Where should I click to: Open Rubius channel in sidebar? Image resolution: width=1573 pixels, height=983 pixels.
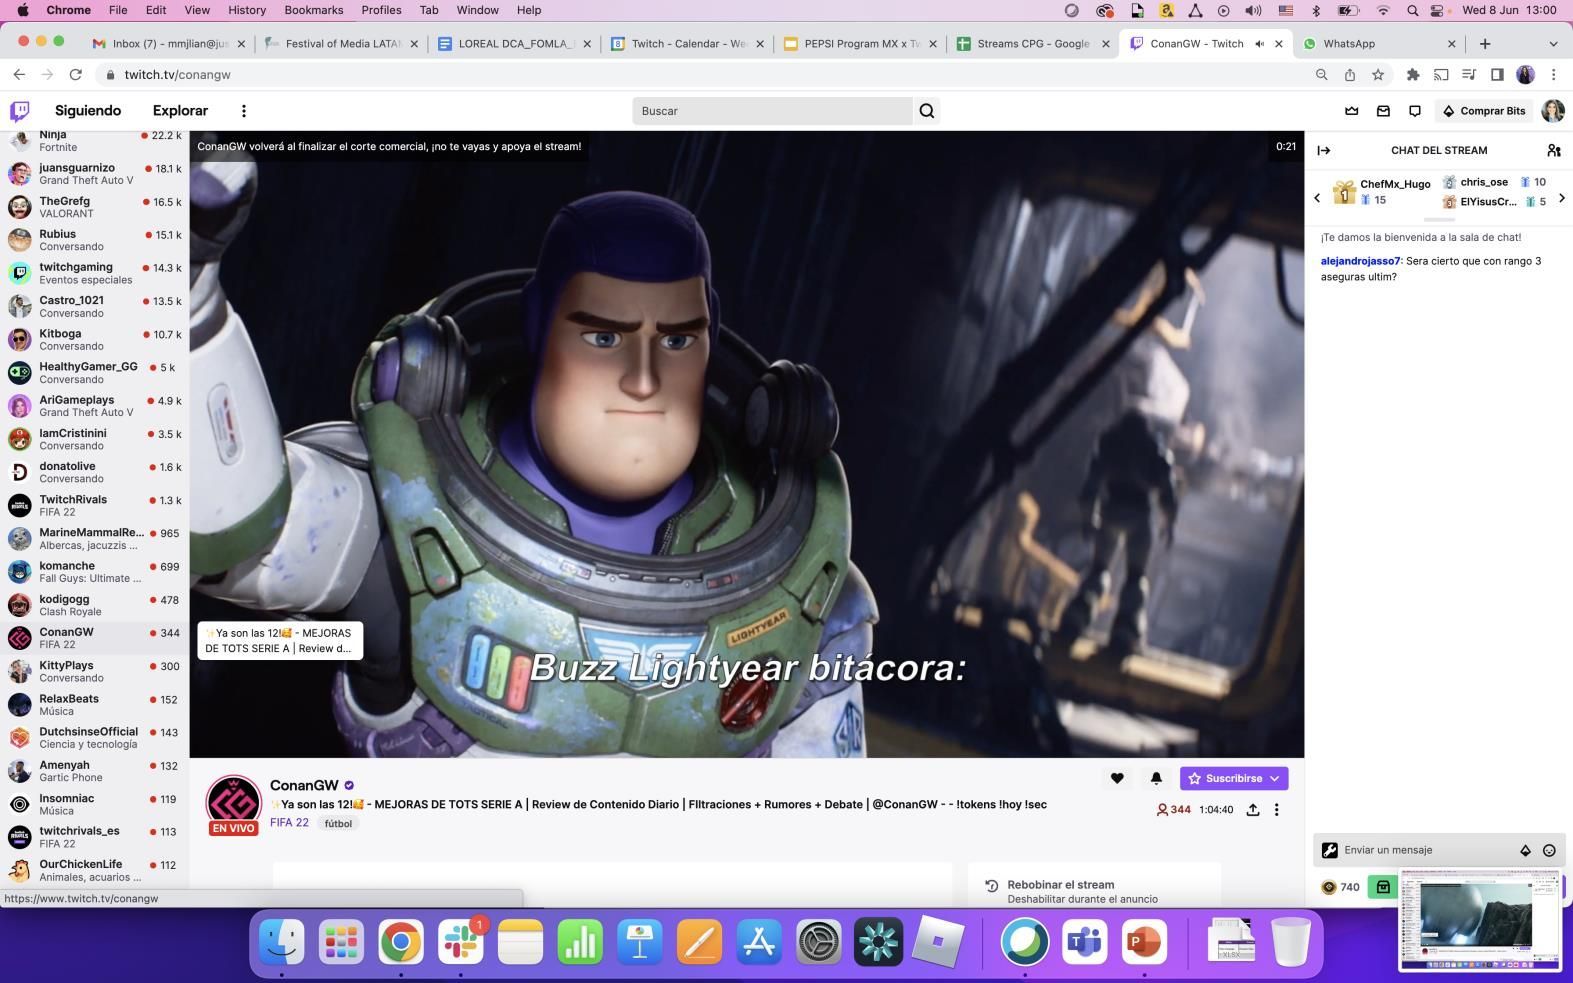[95, 240]
